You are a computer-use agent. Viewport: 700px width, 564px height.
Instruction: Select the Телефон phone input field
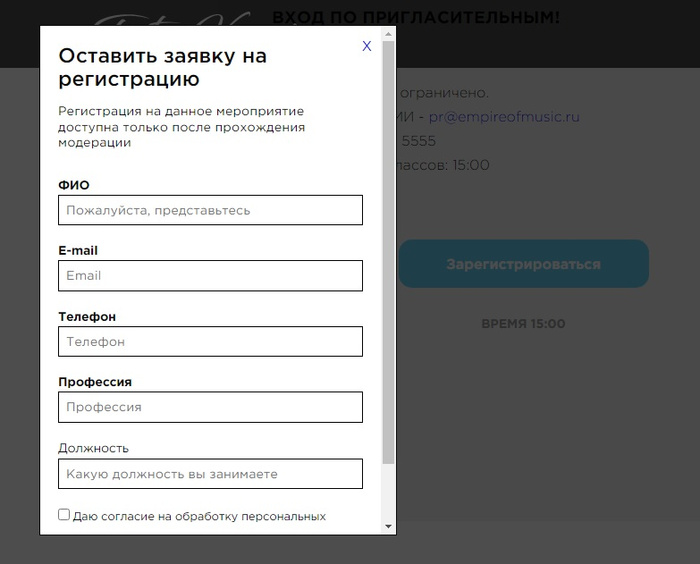(210, 341)
